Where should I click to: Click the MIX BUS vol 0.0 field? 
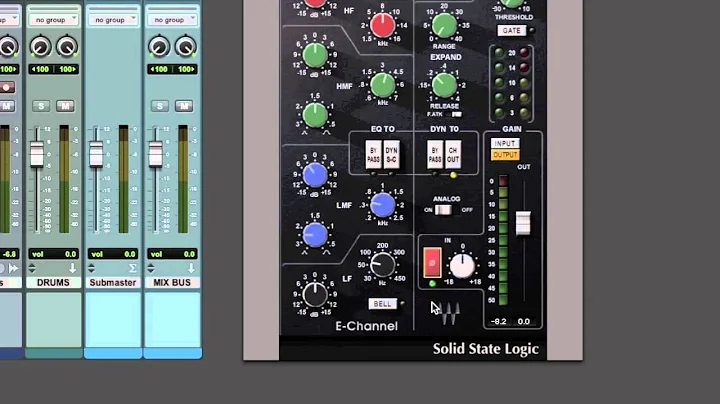click(x=172, y=254)
